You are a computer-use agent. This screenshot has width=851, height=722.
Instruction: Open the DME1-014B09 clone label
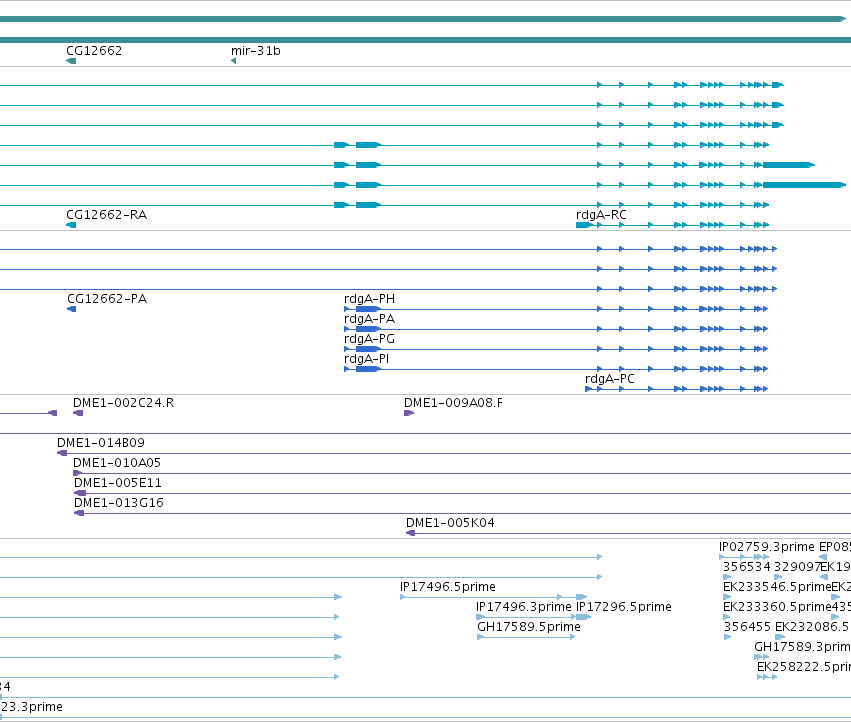[101, 443]
